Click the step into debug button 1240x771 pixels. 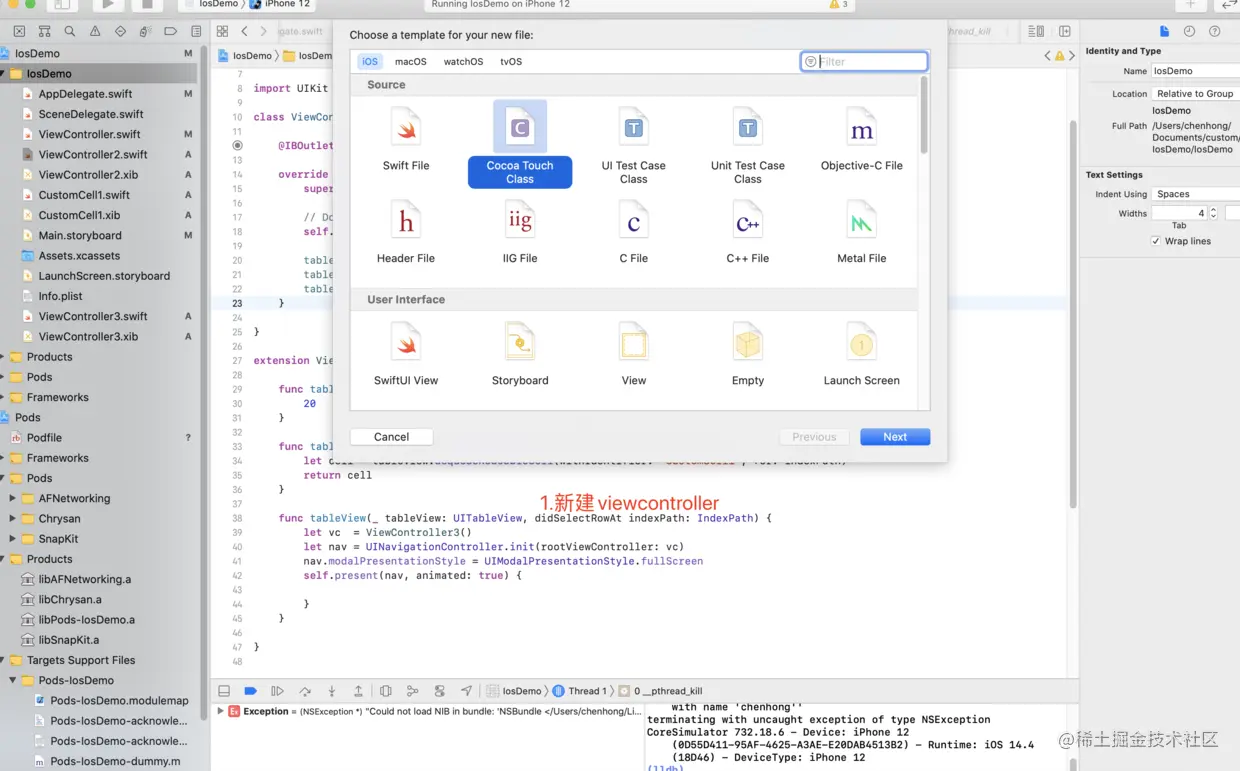coord(332,691)
